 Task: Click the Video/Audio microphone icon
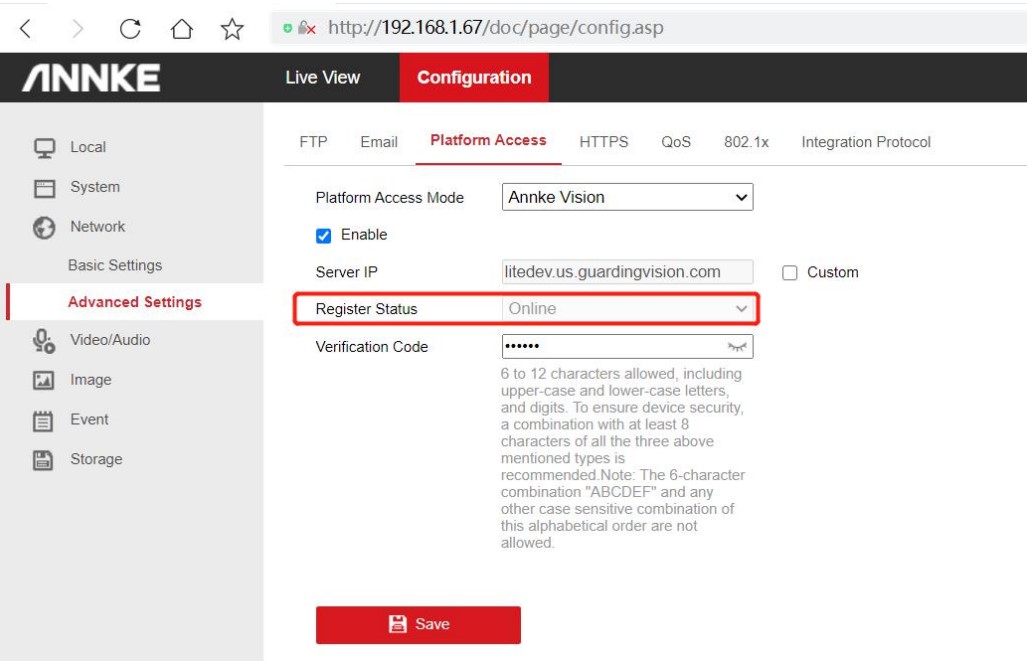tap(44, 341)
